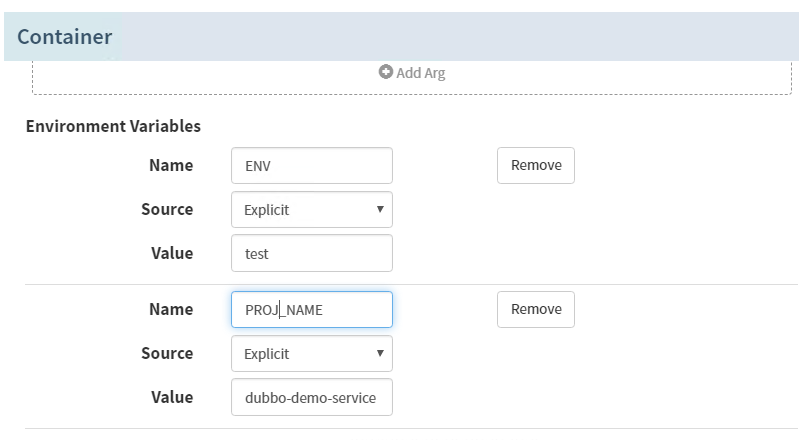Focus the Name field containing PROJ_NAME

click(x=311, y=310)
